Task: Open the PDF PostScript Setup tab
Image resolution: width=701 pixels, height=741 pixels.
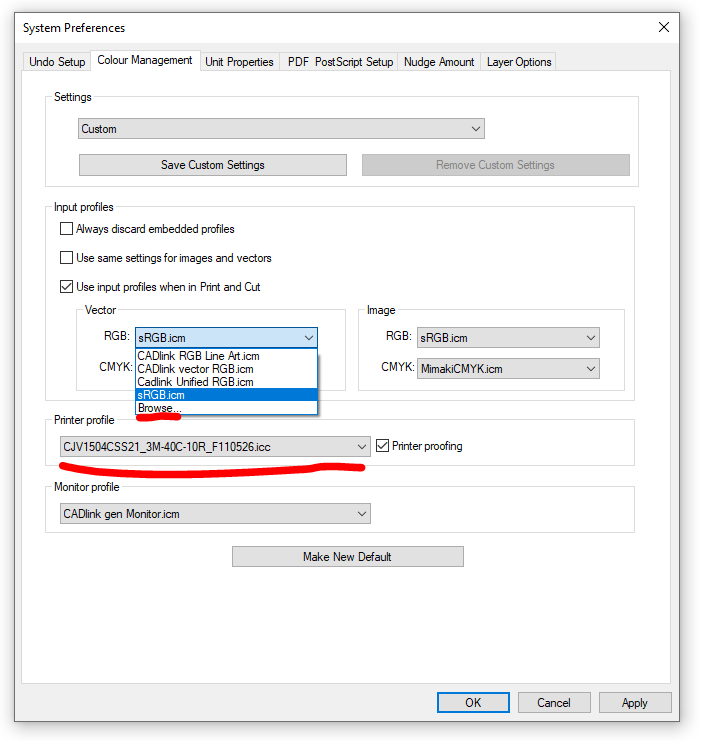Action: (340, 62)
